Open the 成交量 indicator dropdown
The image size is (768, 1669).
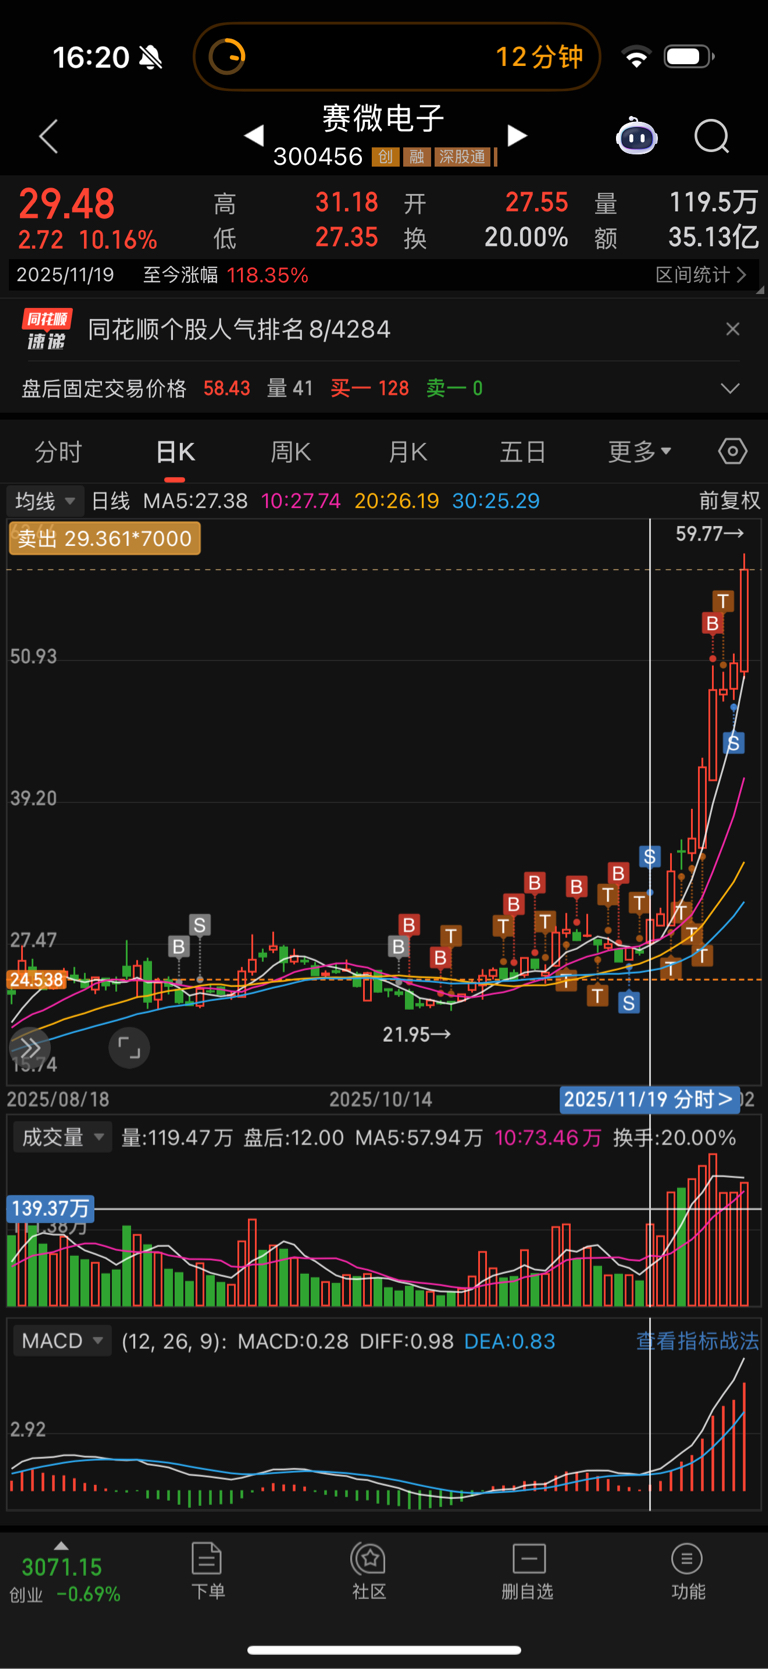pyautogui.click(x=62, y=1138)
